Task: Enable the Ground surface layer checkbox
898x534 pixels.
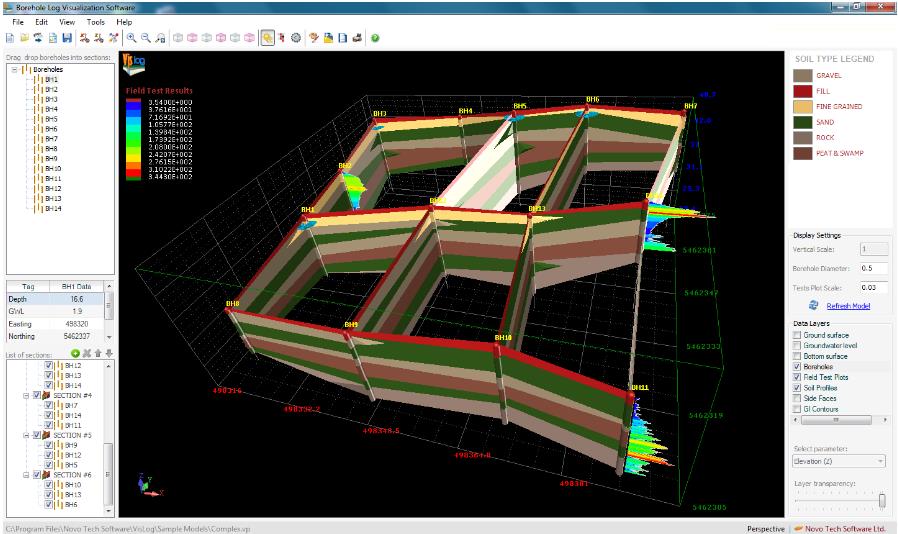Action: [797, 335]
